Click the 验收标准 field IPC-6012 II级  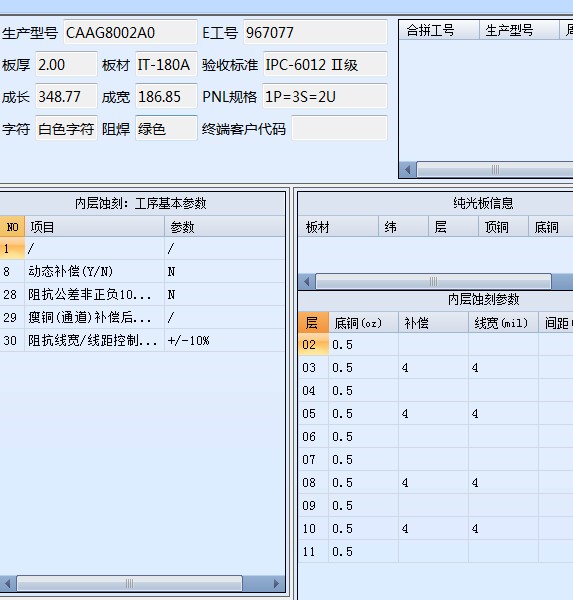(325, 64)
